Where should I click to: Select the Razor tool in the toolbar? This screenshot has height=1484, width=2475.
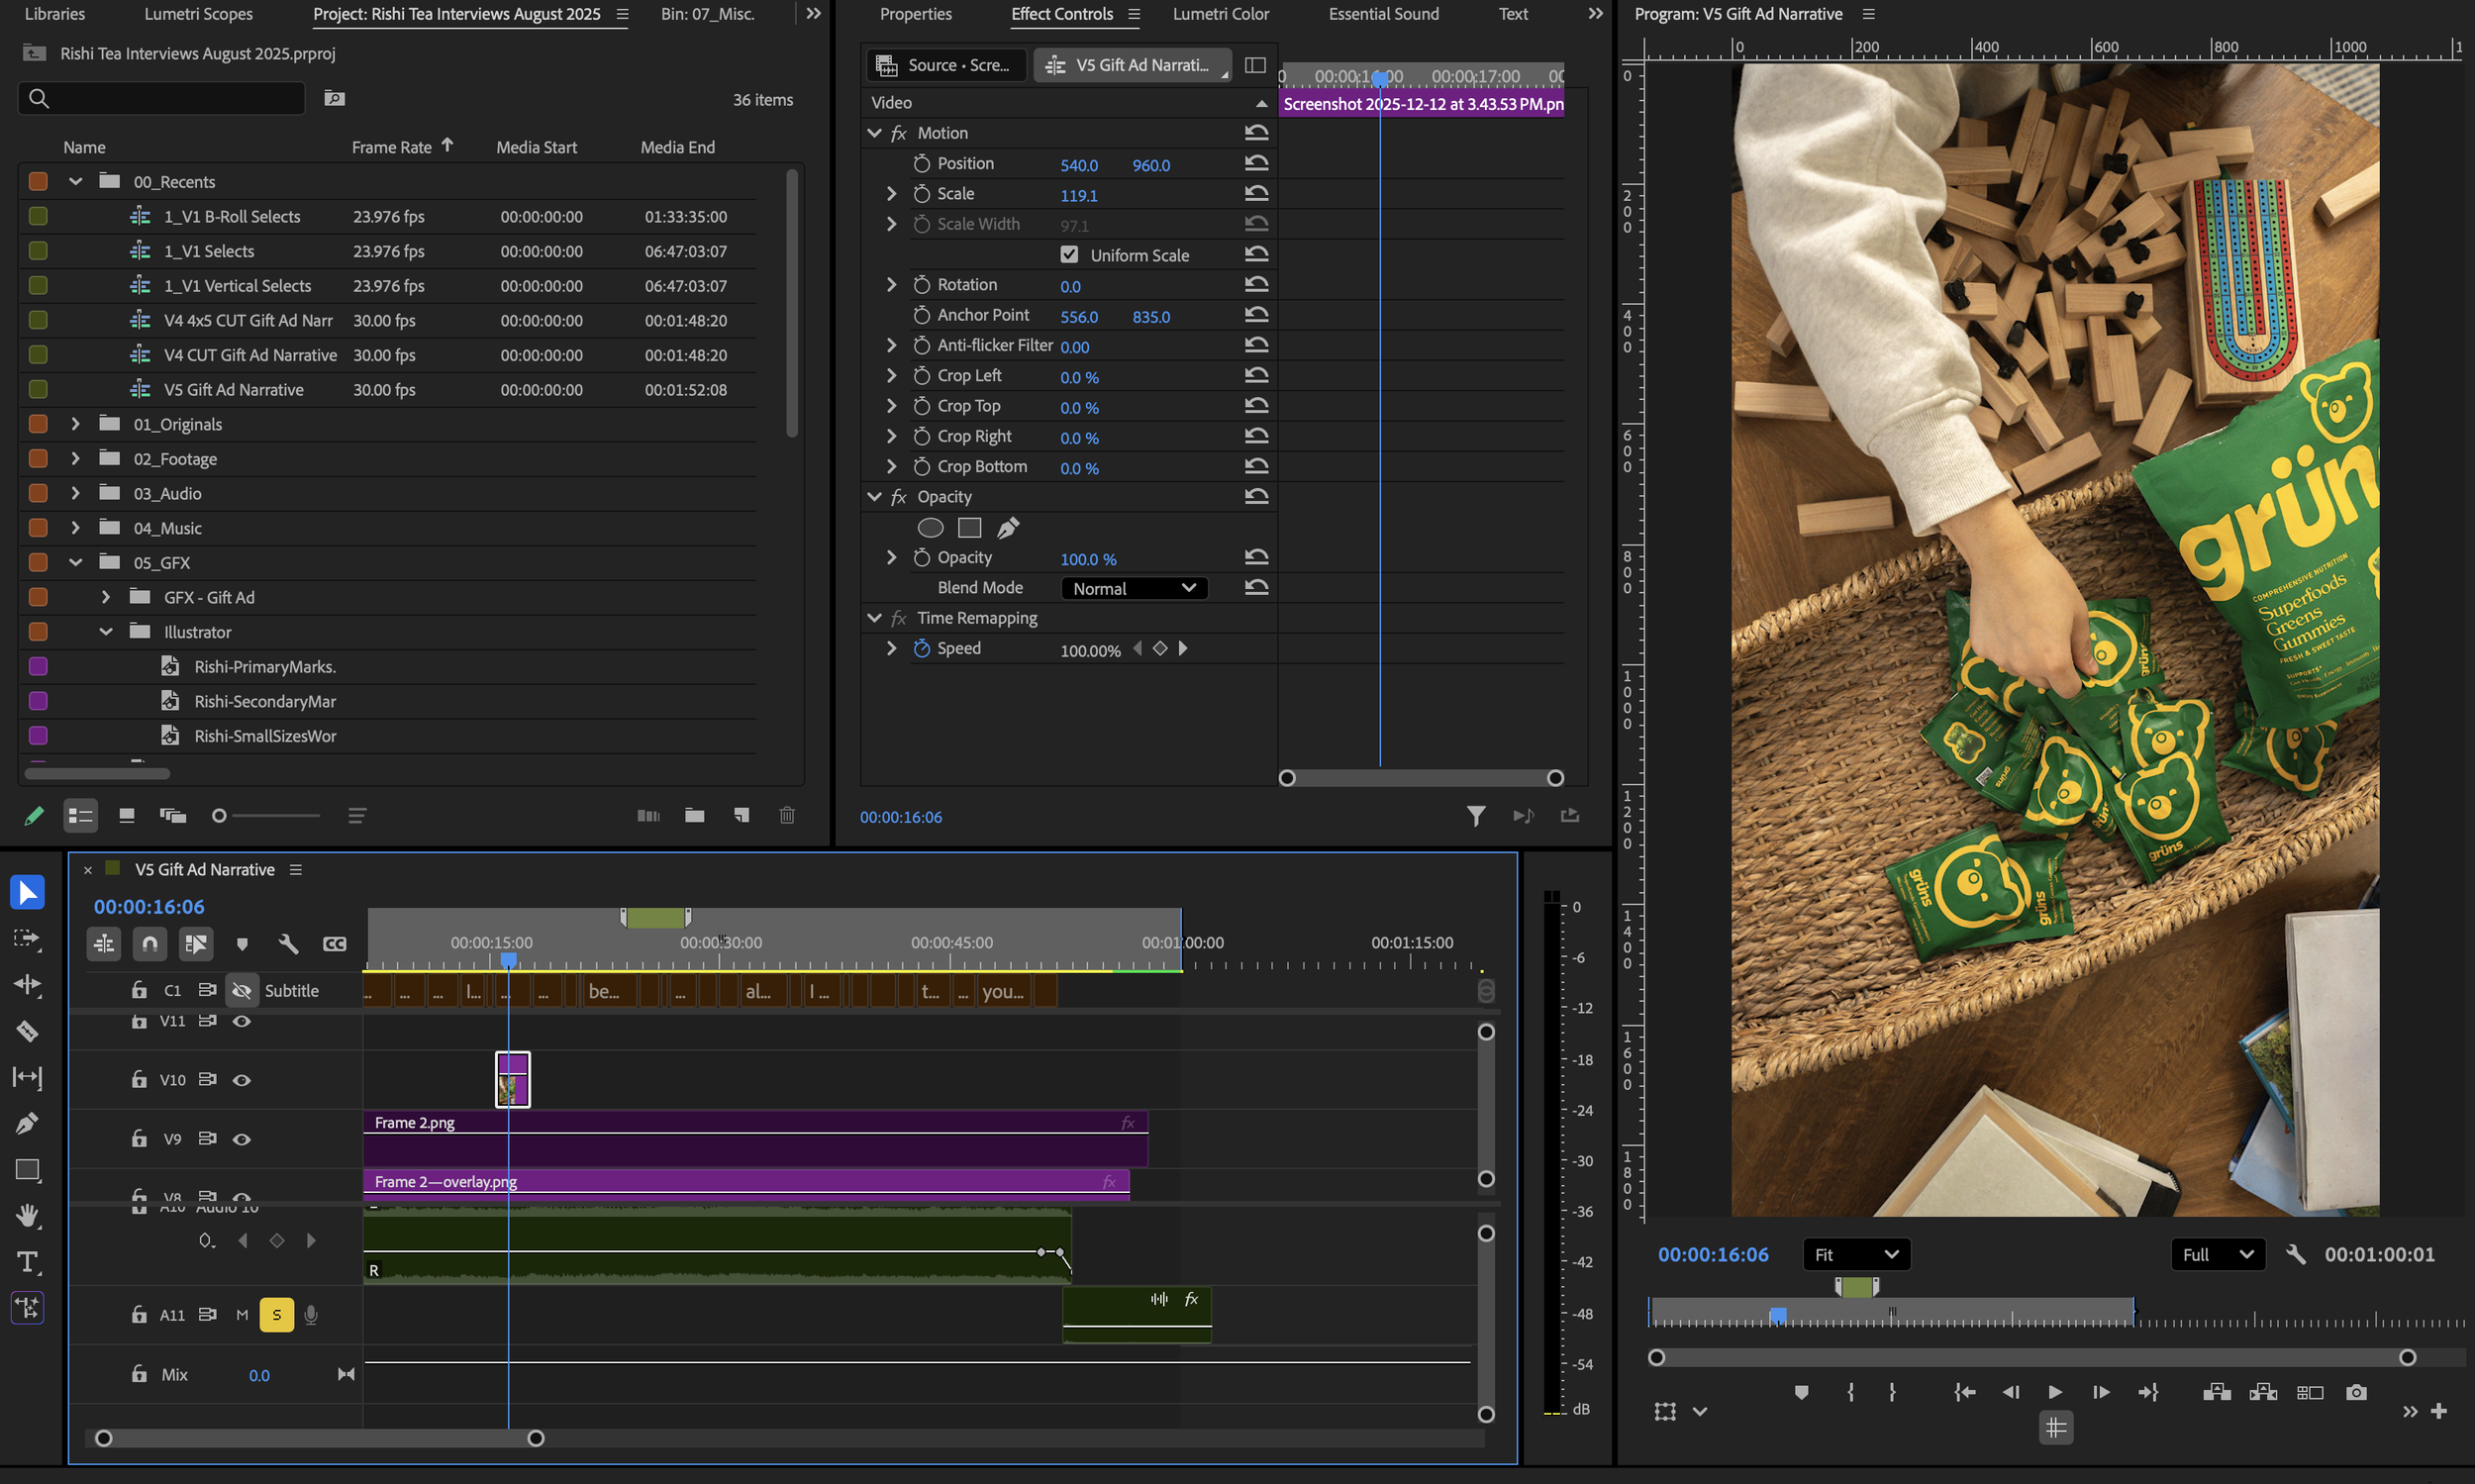pos(27,1031)
